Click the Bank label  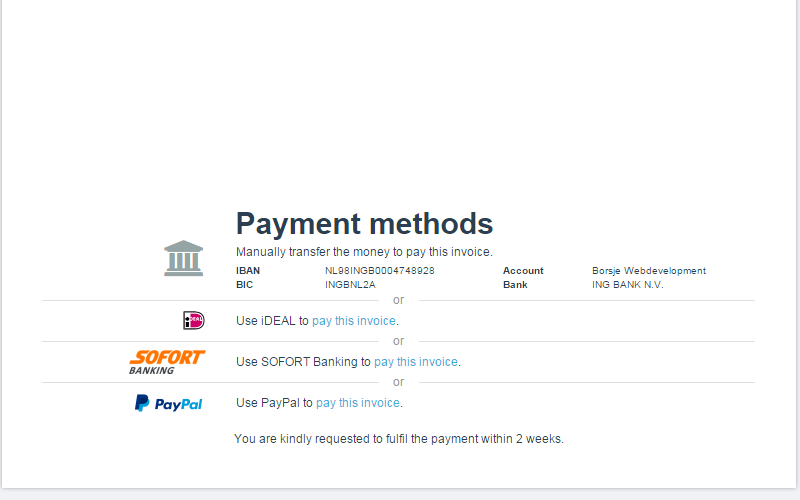coord(515,285)
